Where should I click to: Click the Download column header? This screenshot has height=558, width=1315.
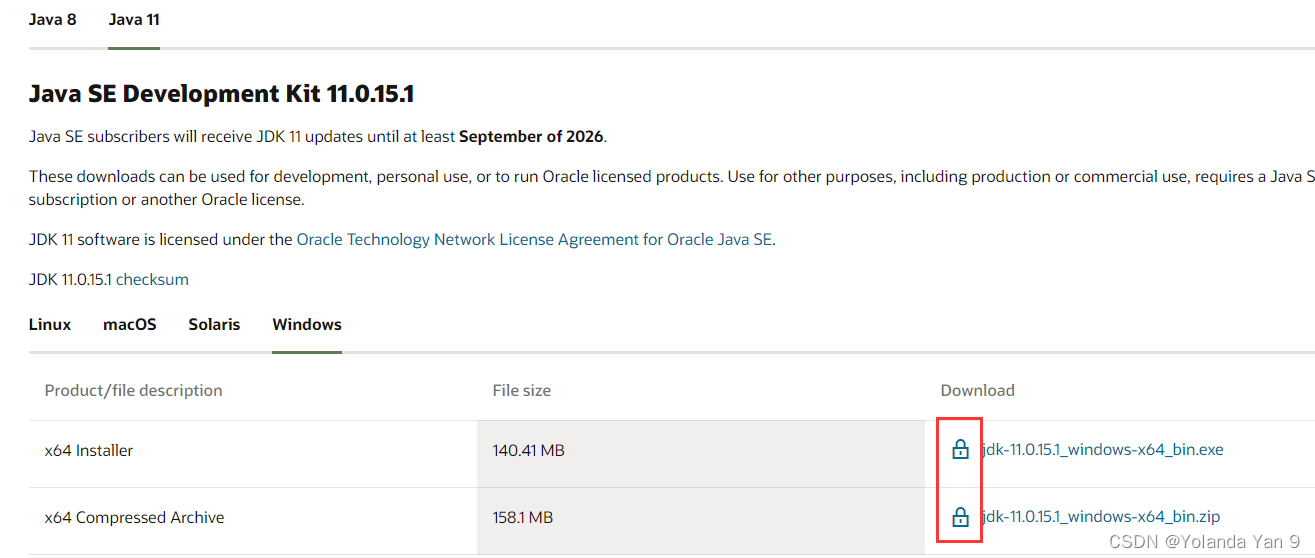coord(977,391)
